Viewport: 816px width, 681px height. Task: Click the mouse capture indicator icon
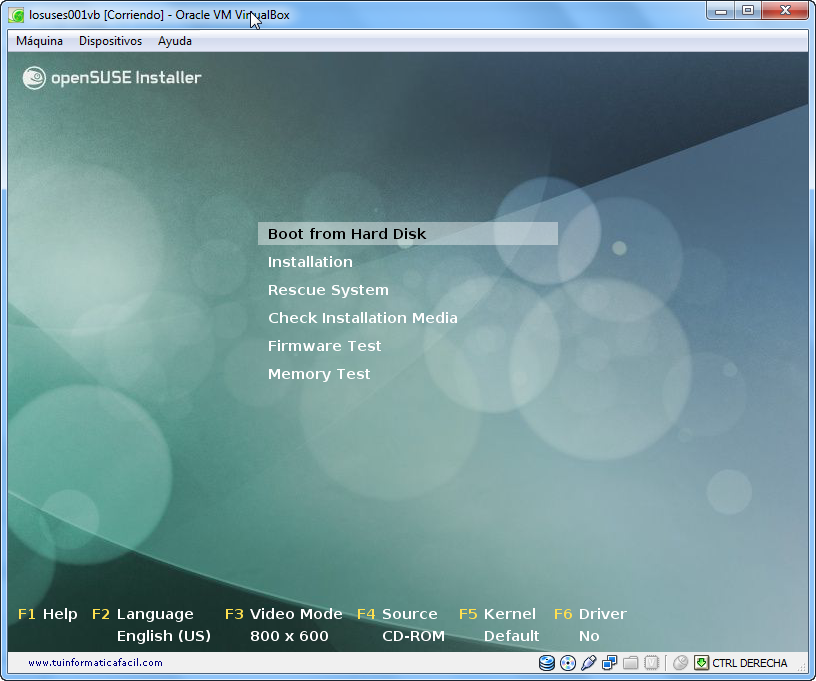[680, 663]
